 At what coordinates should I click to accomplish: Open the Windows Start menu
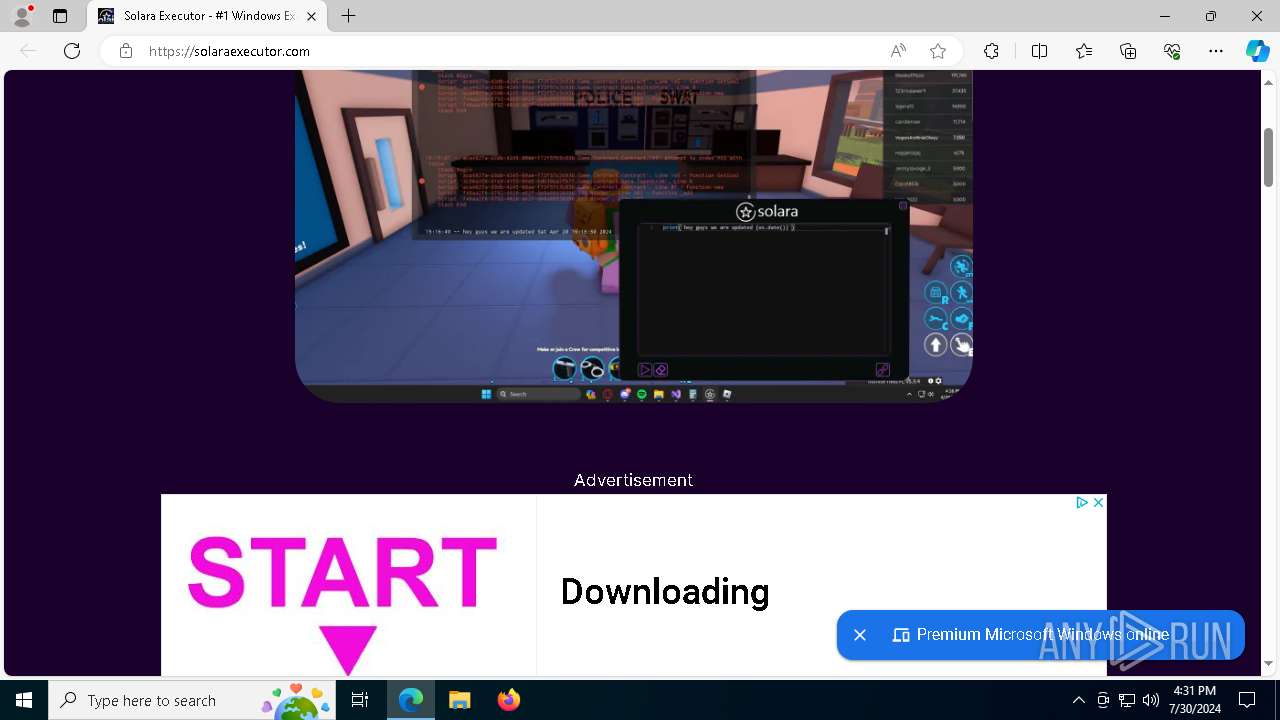tap(24, 700)
